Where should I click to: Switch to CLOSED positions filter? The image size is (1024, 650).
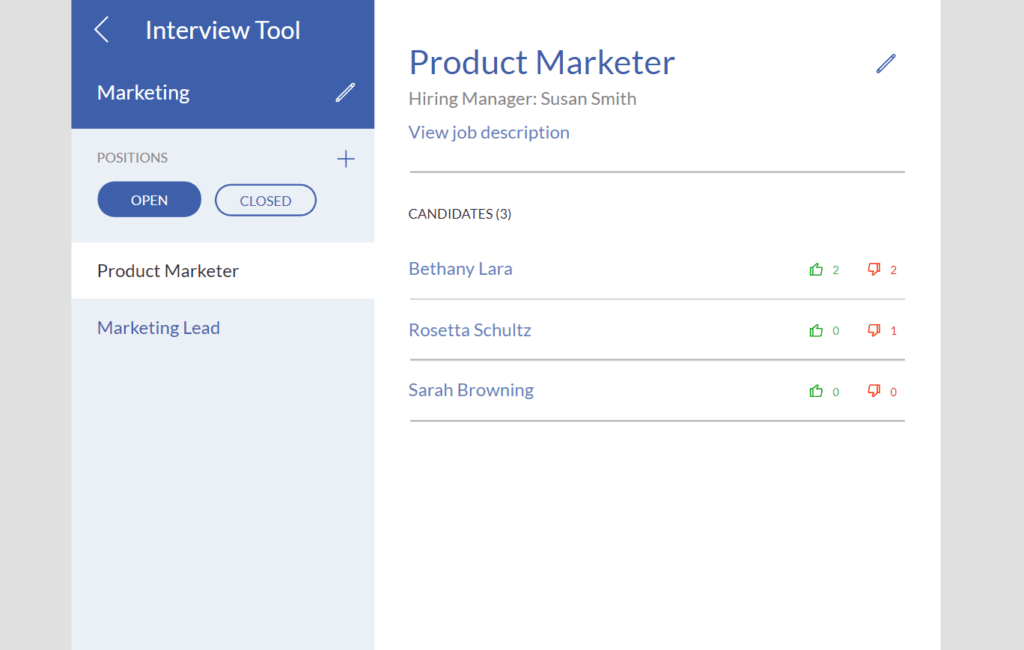[x=265, y=201]
